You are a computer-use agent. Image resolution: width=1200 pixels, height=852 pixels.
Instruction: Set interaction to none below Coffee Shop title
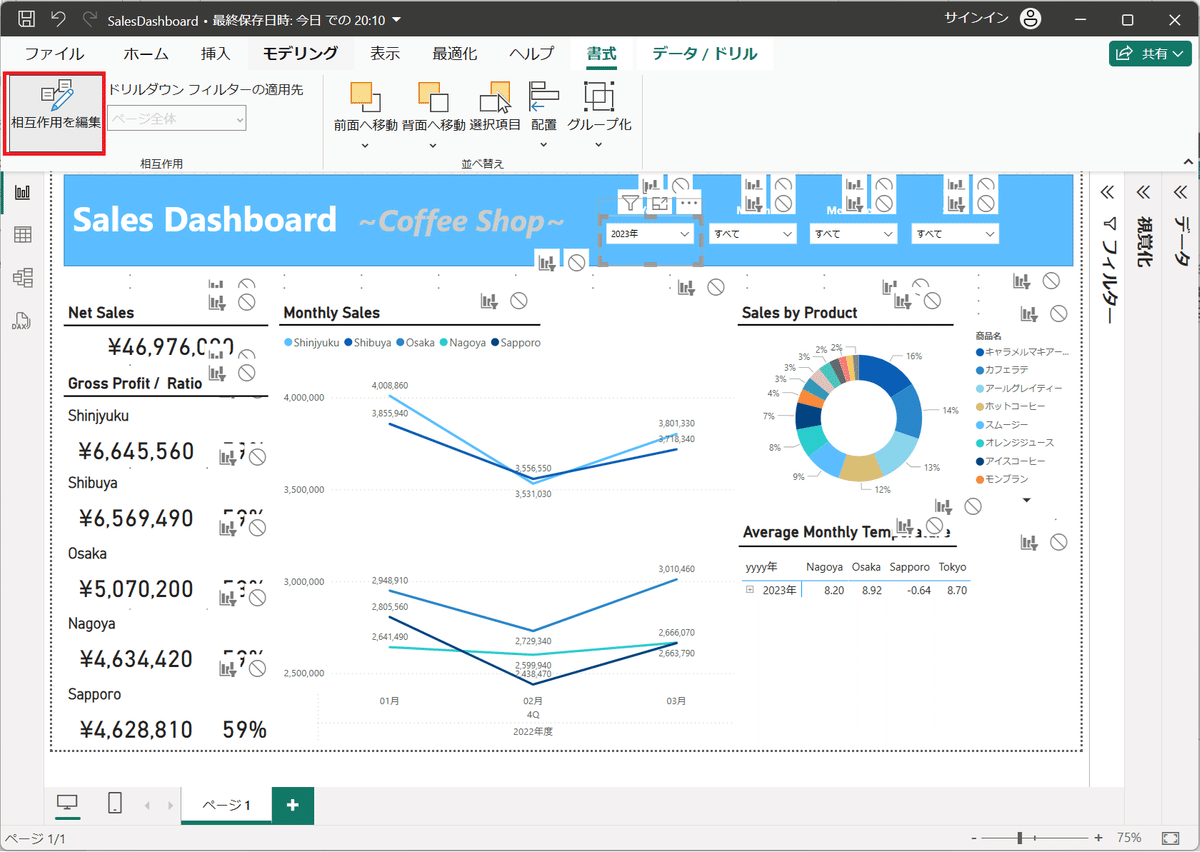(x=577, y=262)
